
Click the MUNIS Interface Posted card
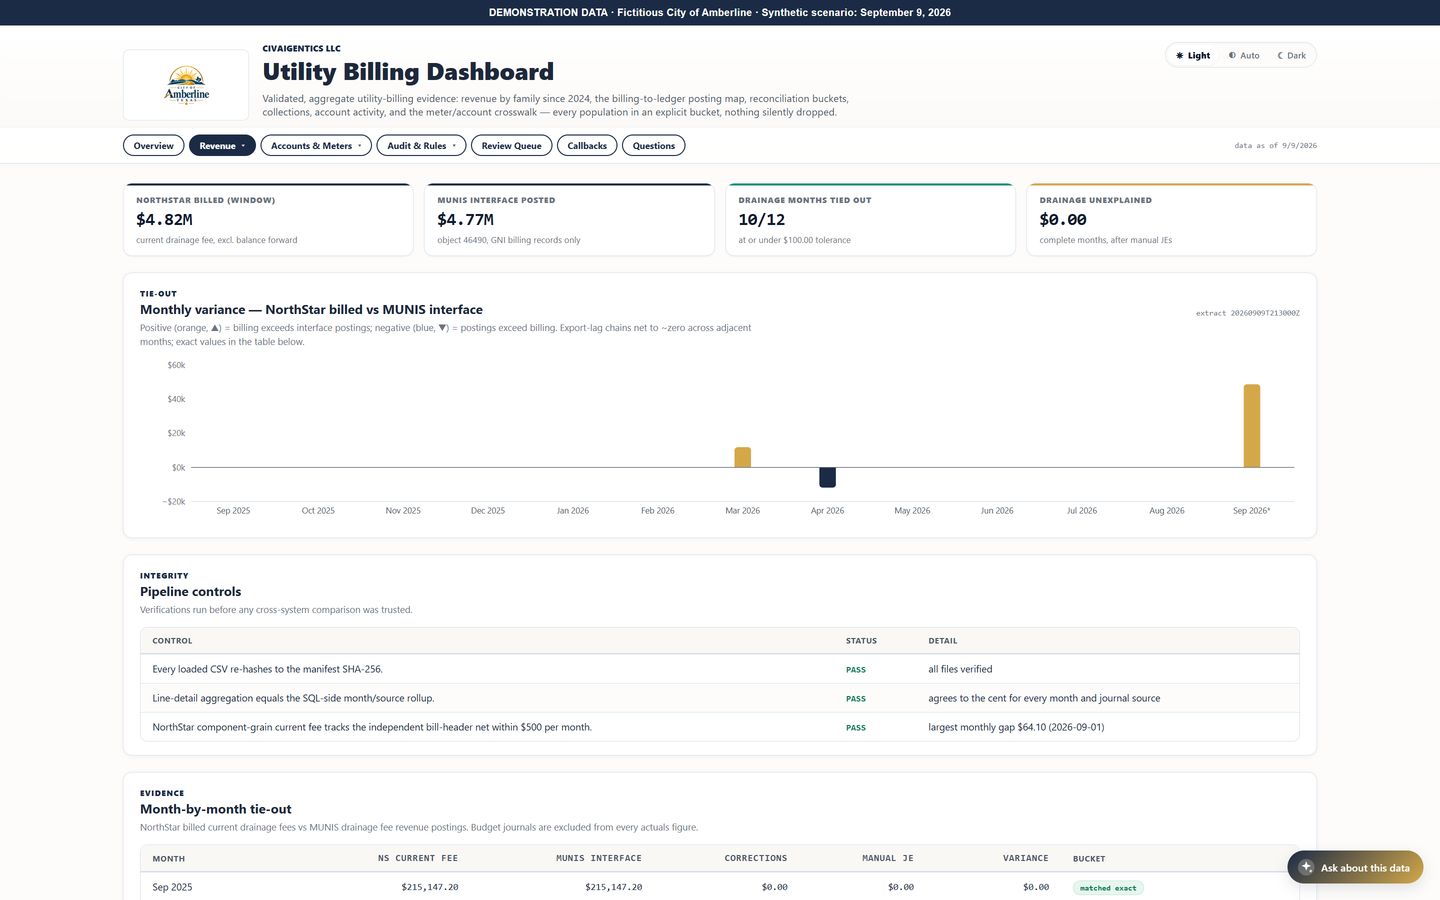(569, 219)
